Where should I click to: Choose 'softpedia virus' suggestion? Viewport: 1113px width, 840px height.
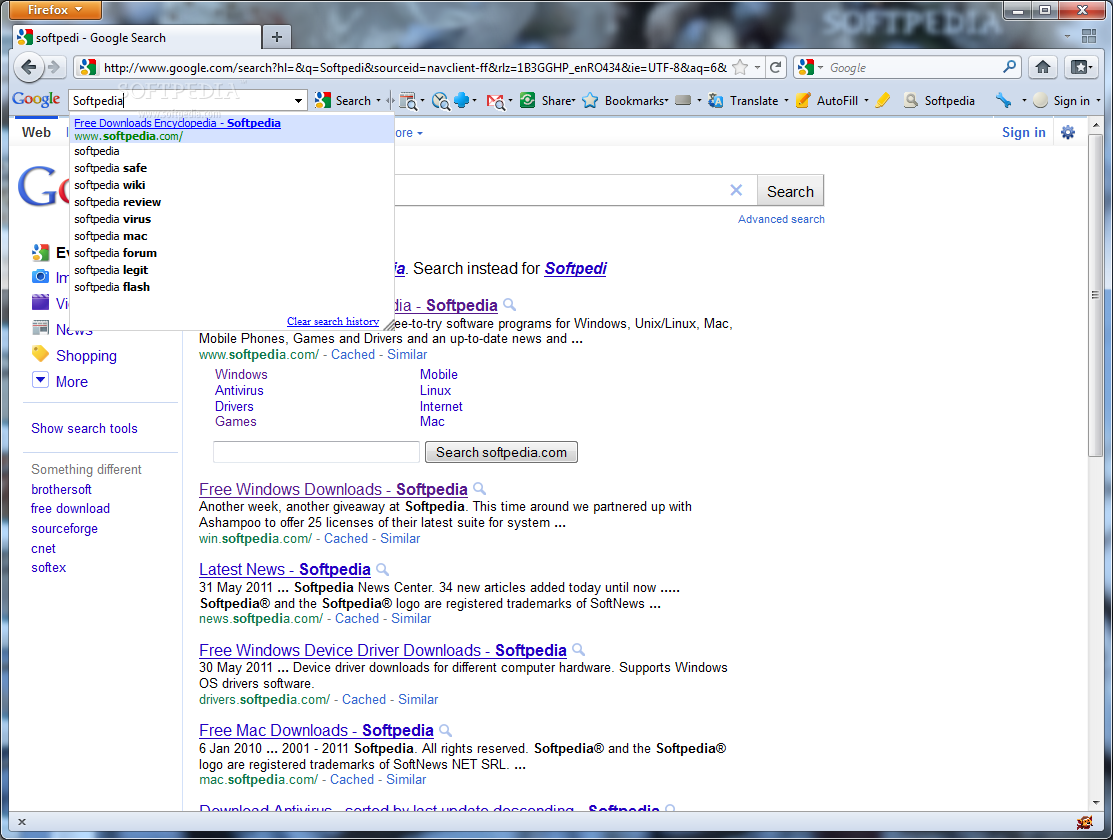point(112,219)
